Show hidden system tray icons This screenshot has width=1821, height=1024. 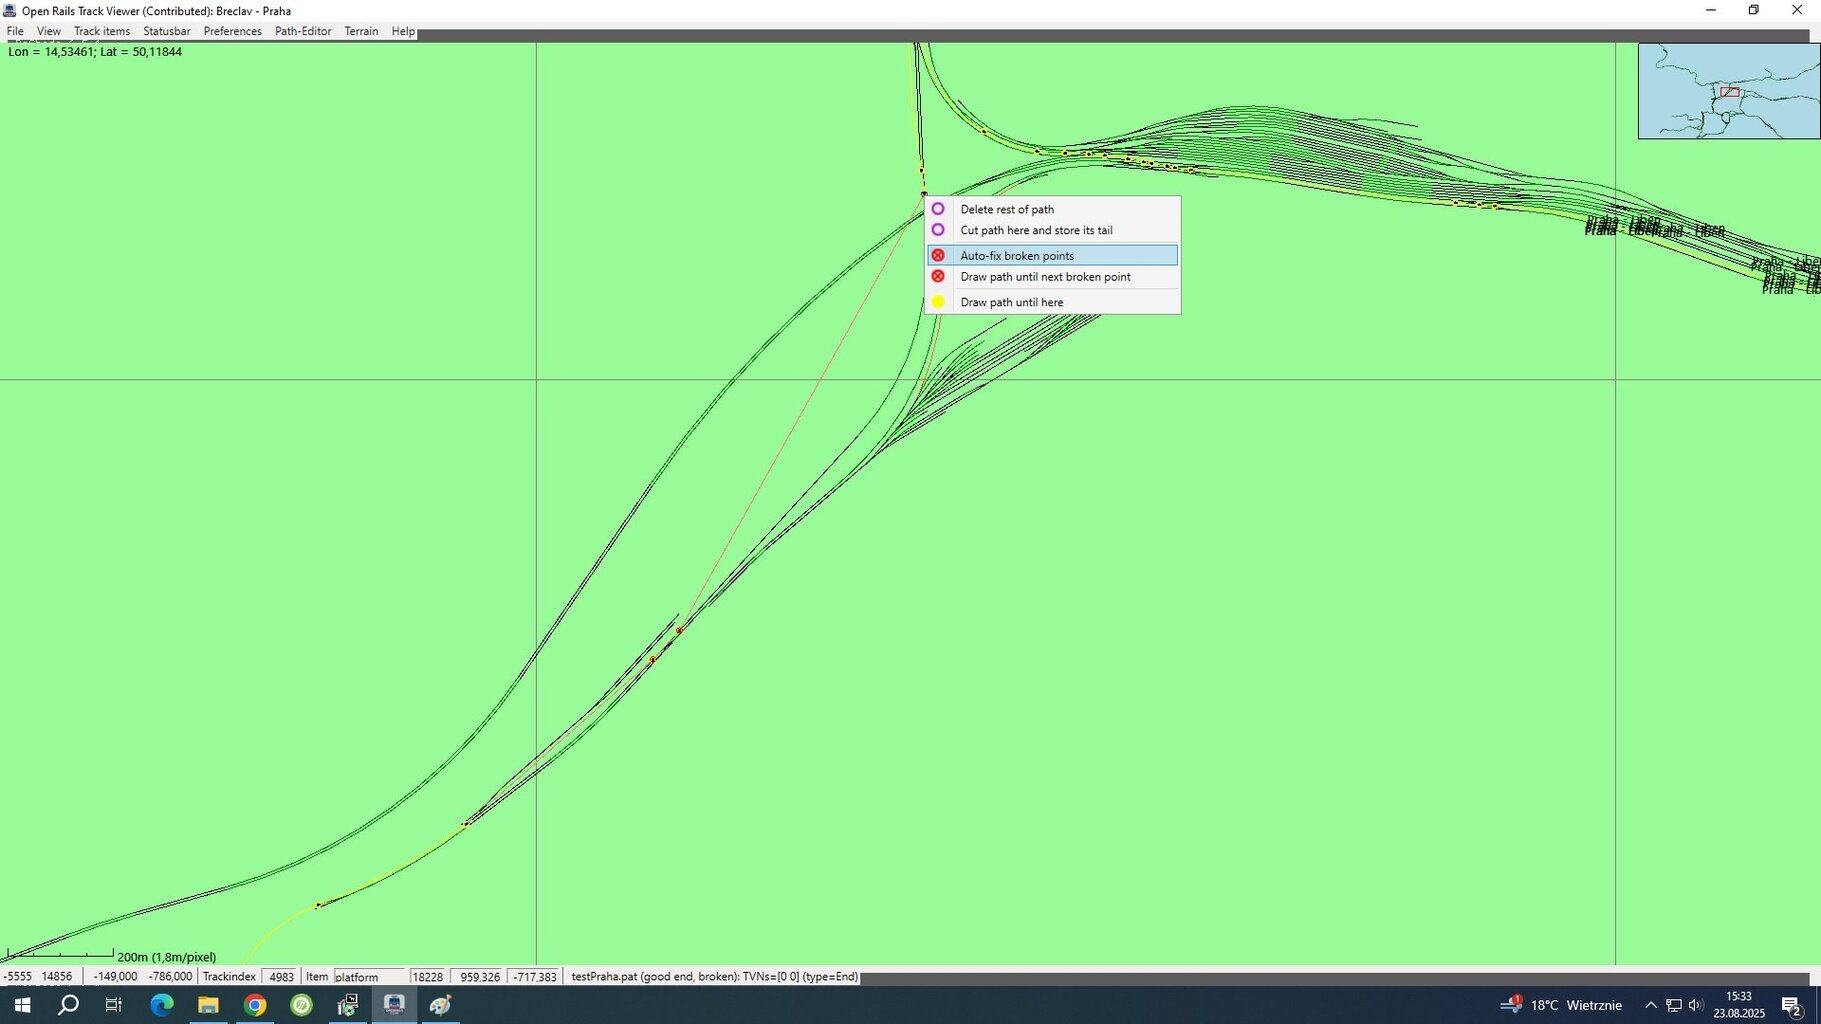1651,1005
